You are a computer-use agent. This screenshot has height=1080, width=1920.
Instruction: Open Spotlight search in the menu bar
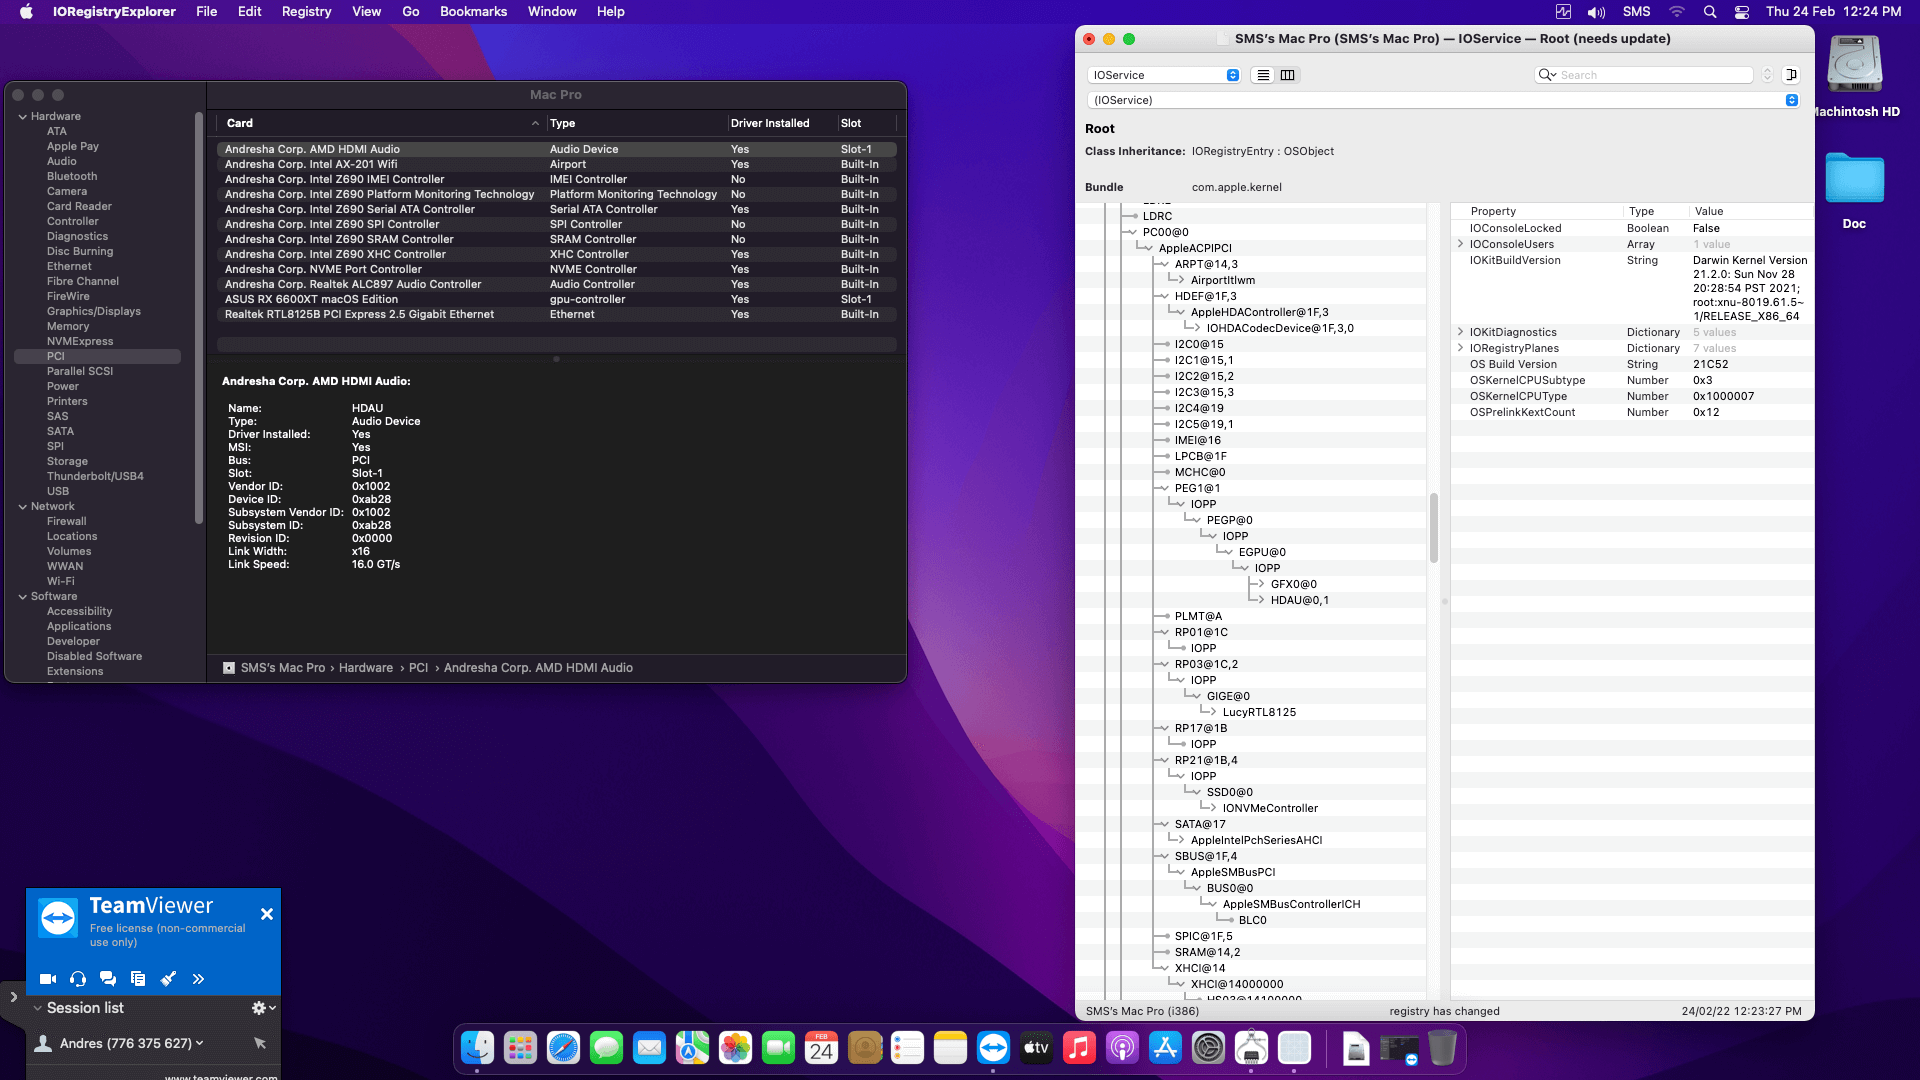1710,12
